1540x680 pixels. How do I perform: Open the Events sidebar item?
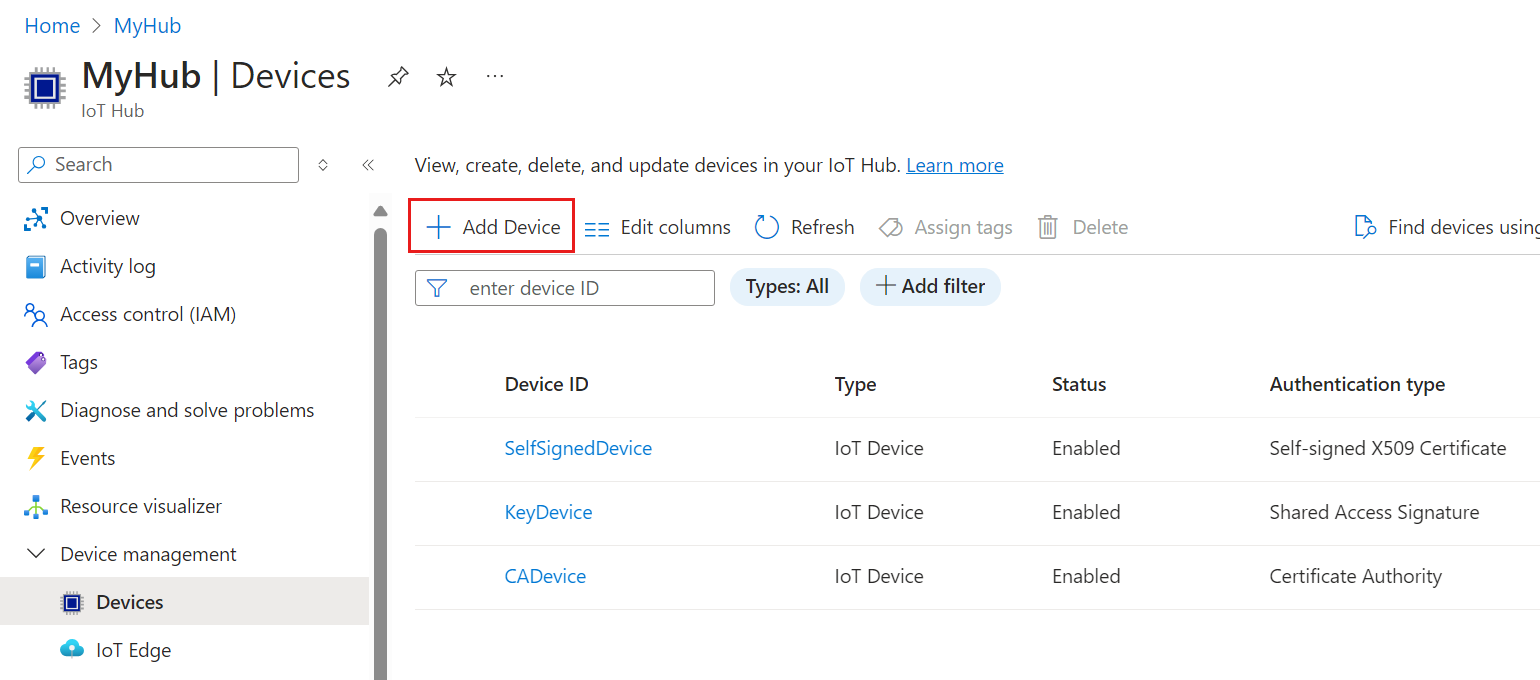(87, 458)
